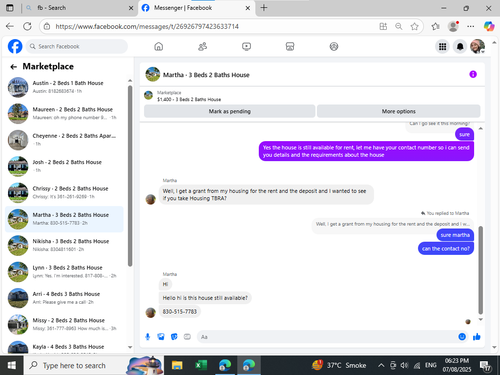
Task: Click the Windows taskbar search box
Action: point(93,366)
